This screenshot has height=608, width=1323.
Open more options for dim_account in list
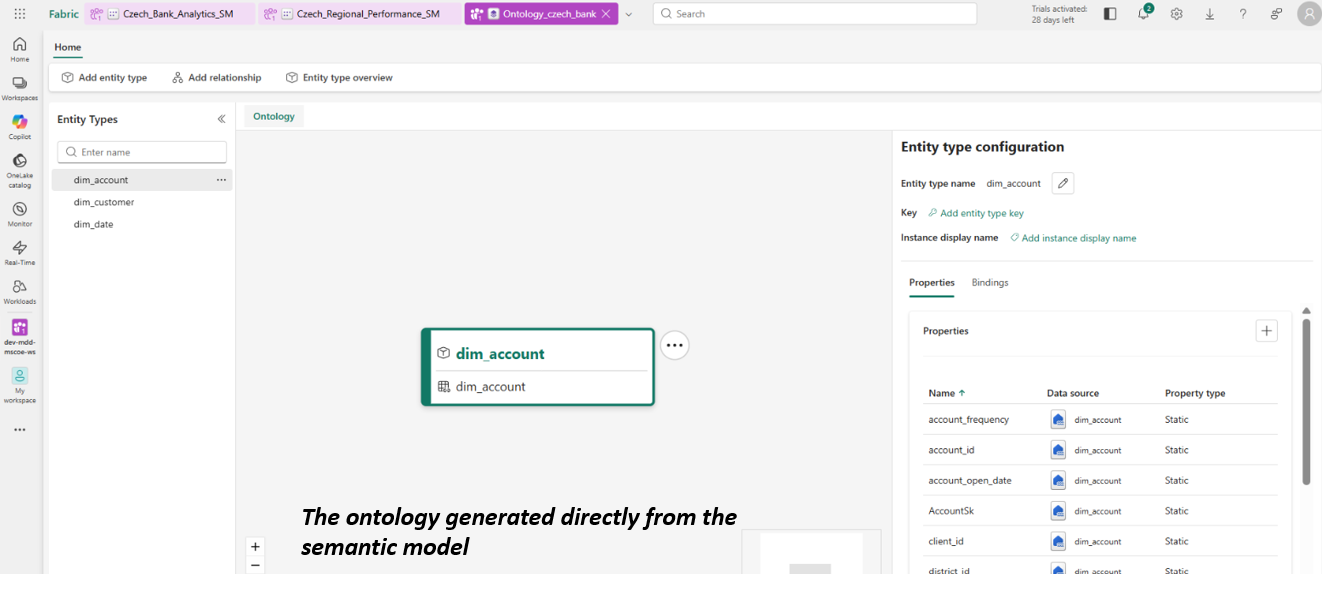[221, 180]
